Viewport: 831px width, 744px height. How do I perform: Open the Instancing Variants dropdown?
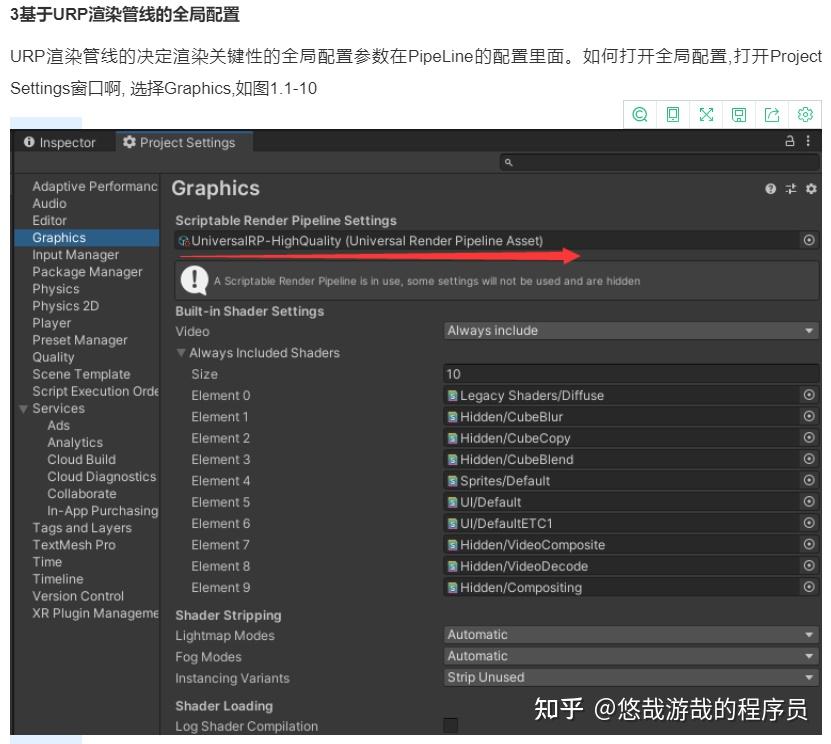pos(630,677)
